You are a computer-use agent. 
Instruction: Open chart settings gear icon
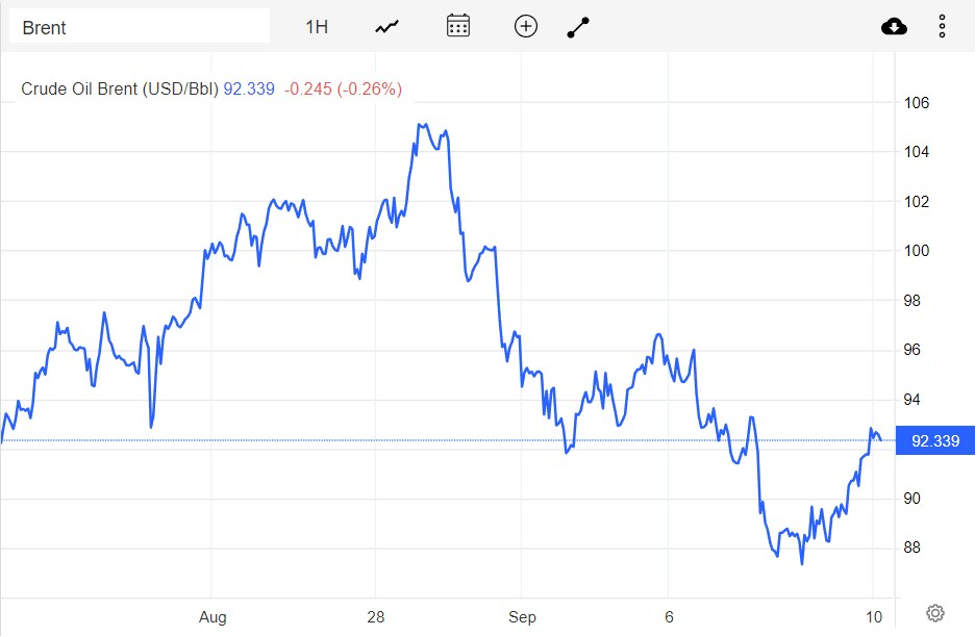coord(935,613)
